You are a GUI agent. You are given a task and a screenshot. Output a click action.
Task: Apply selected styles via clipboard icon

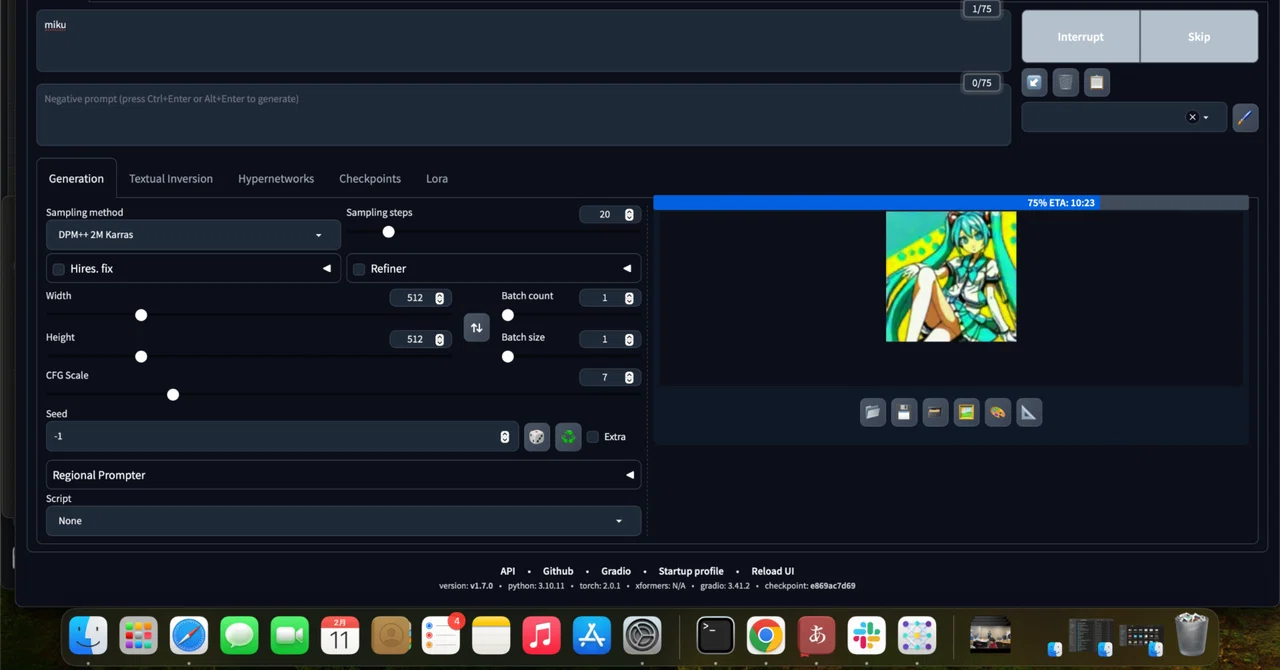[1097, 82]
